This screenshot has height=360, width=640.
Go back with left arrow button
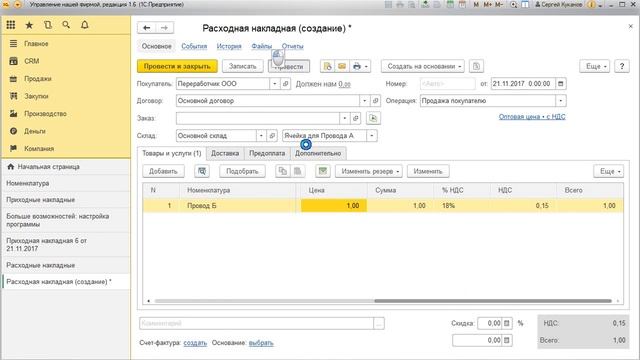[x=147, y=28]
